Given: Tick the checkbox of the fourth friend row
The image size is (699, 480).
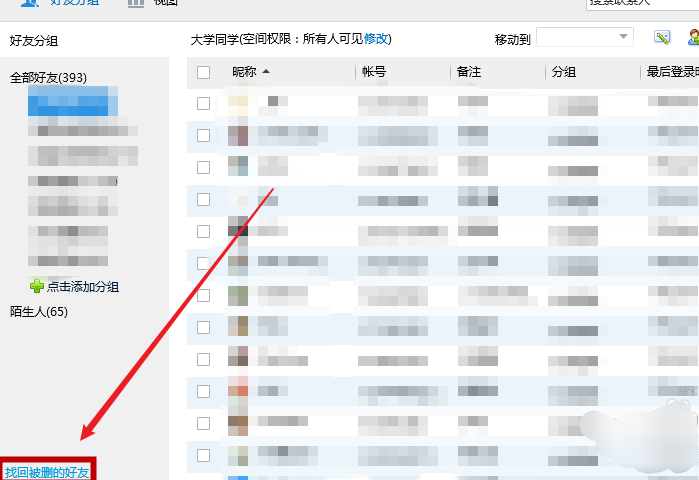Looking at the screenshot, I should point(203,199).
